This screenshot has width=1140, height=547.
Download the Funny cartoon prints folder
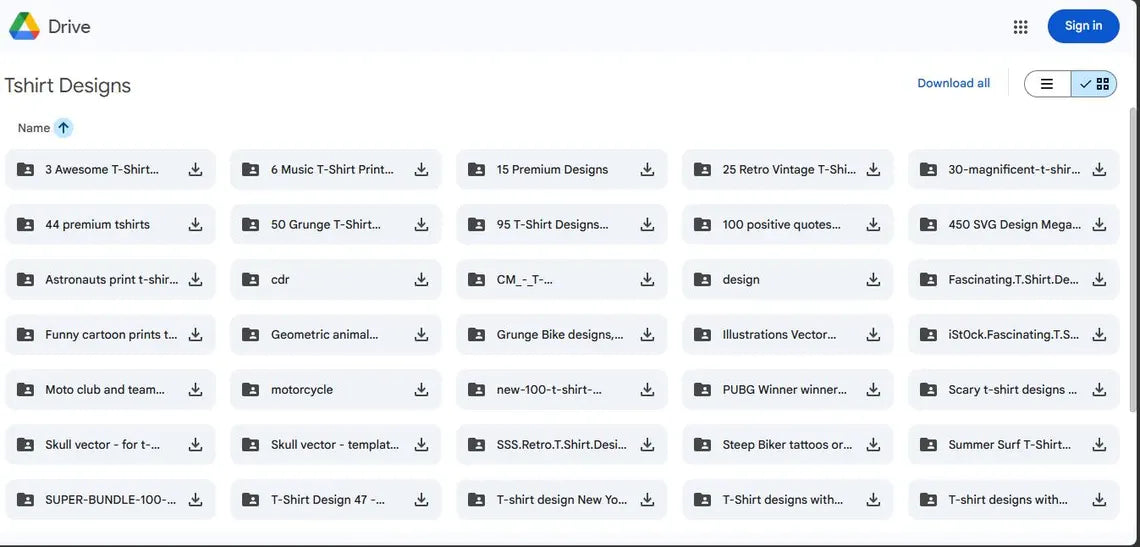195,335
